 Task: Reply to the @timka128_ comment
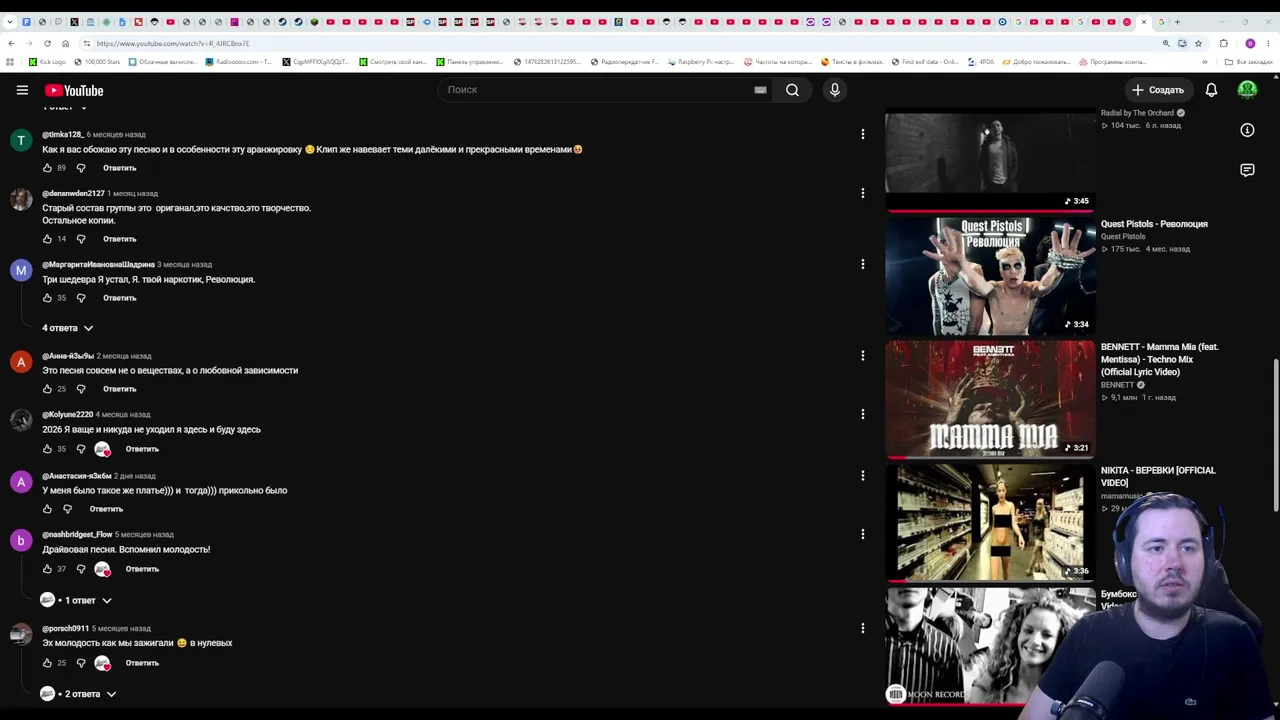tap(119, 168)
